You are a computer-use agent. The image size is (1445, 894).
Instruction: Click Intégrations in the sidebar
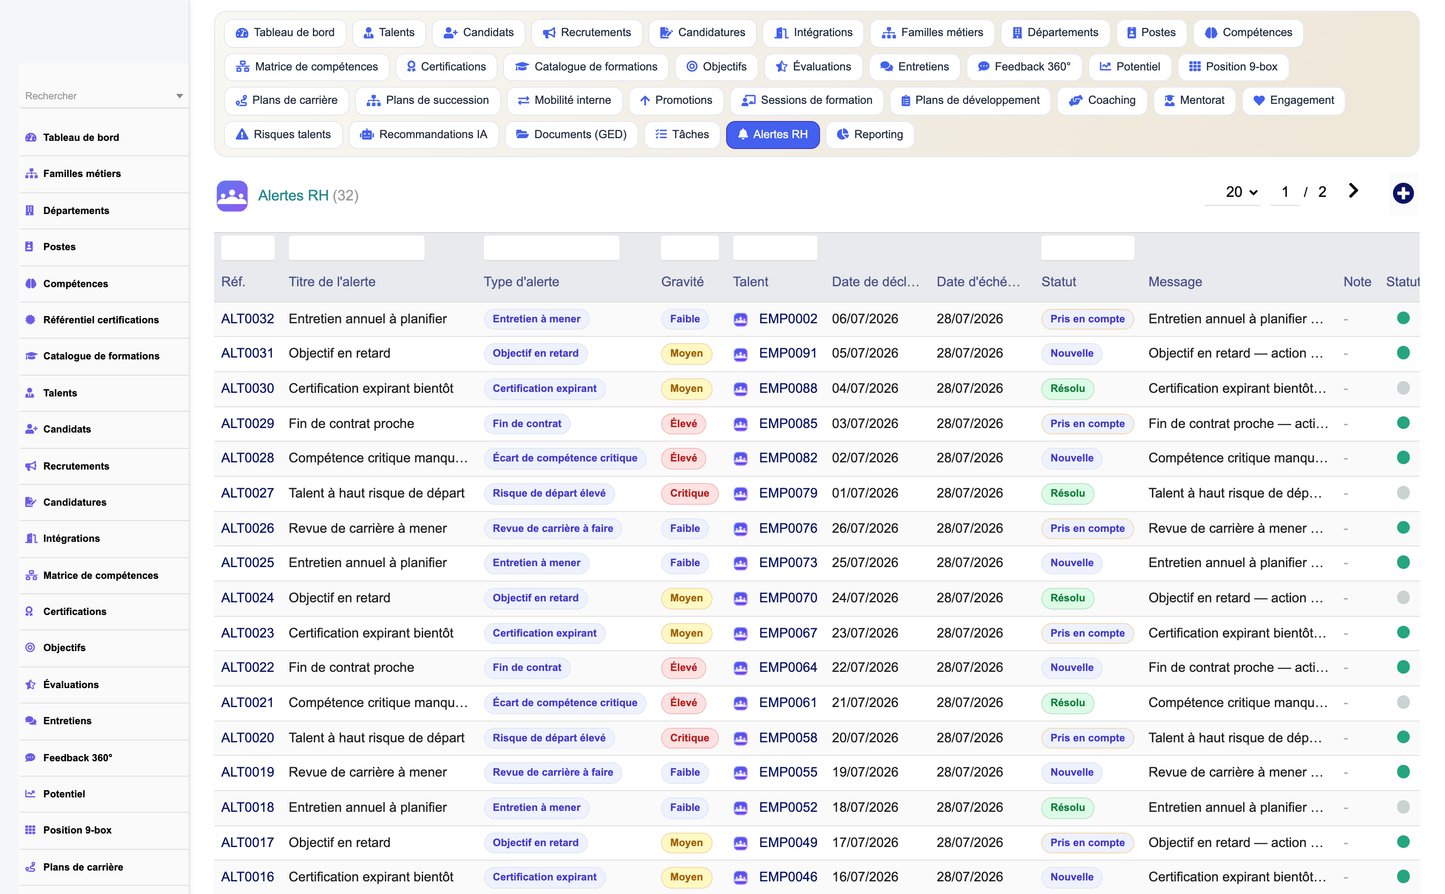[x=71, y=539]
